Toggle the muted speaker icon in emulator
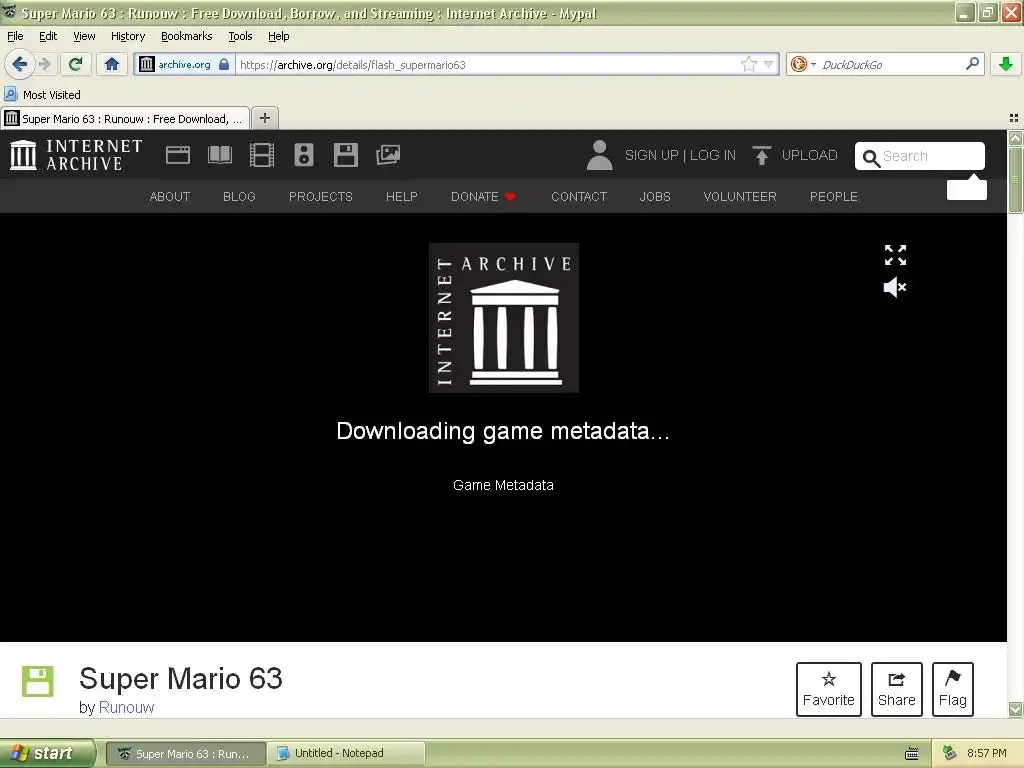1024x768 pixels. [895, 287]
